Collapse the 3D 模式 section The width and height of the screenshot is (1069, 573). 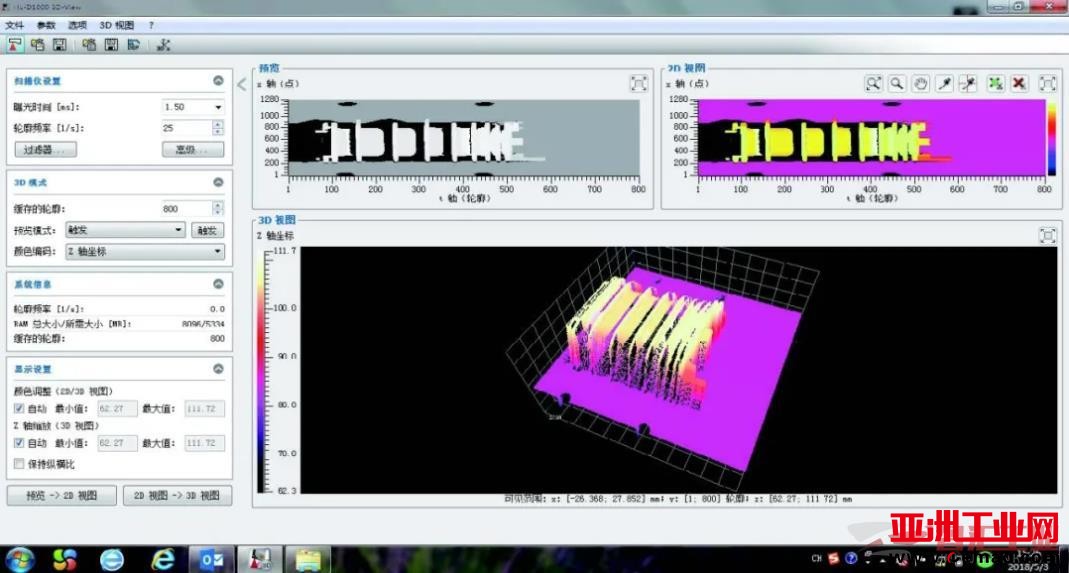(218, 182)
